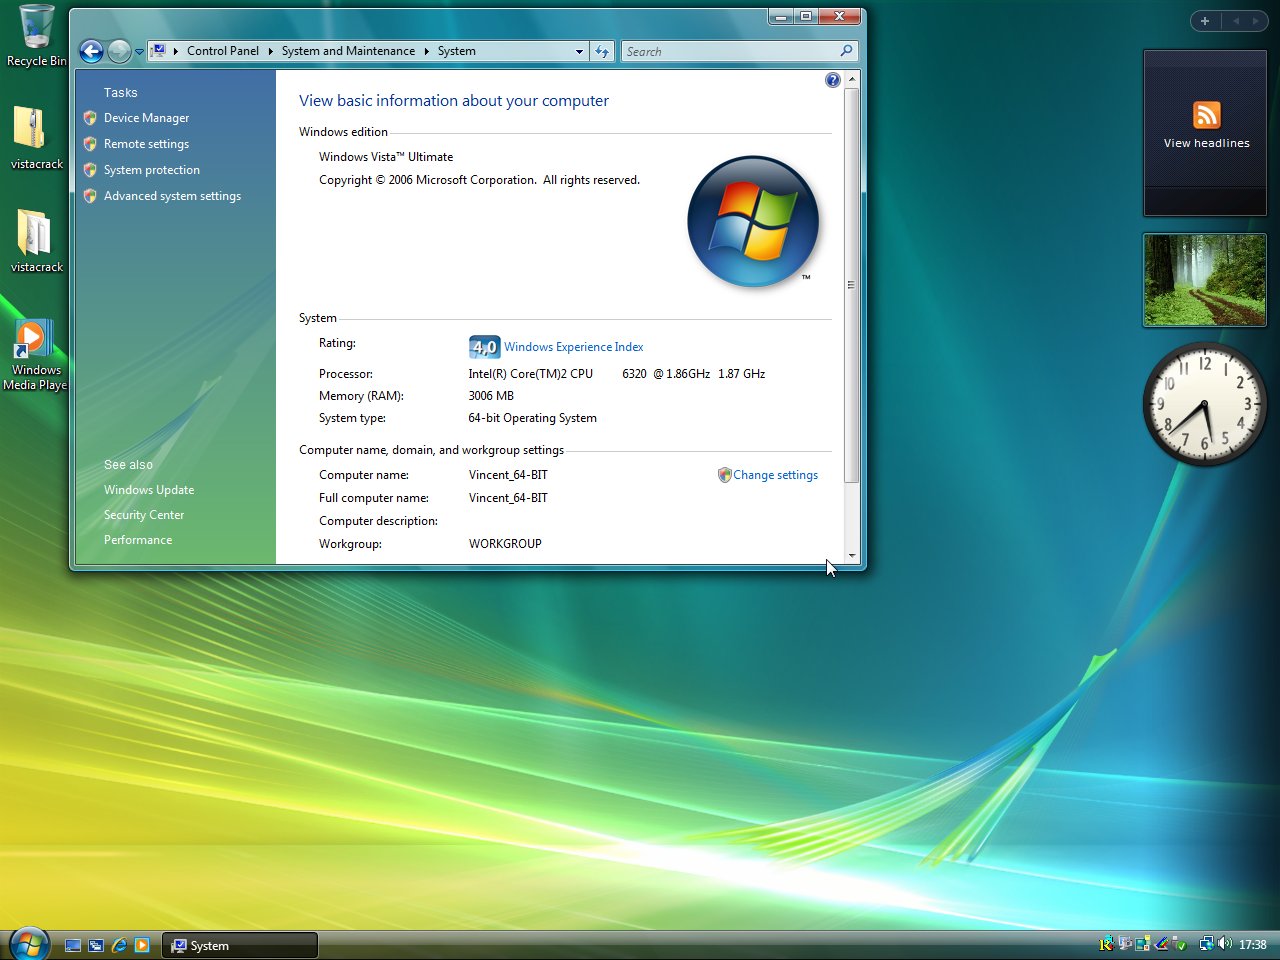The height and width of the screenshot is (960, 1280).
Task: Click the shield icon next to Change settings
Action: [725, 475]
